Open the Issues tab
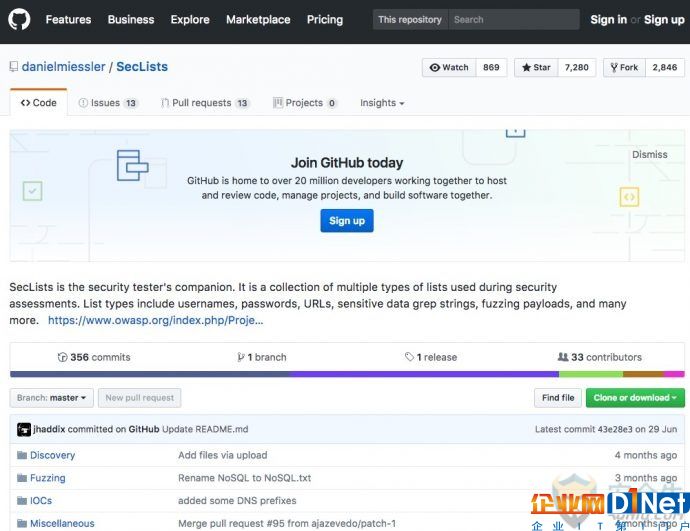Image resolution: width=690 pixels, height=531 pixels. [108, 103]
